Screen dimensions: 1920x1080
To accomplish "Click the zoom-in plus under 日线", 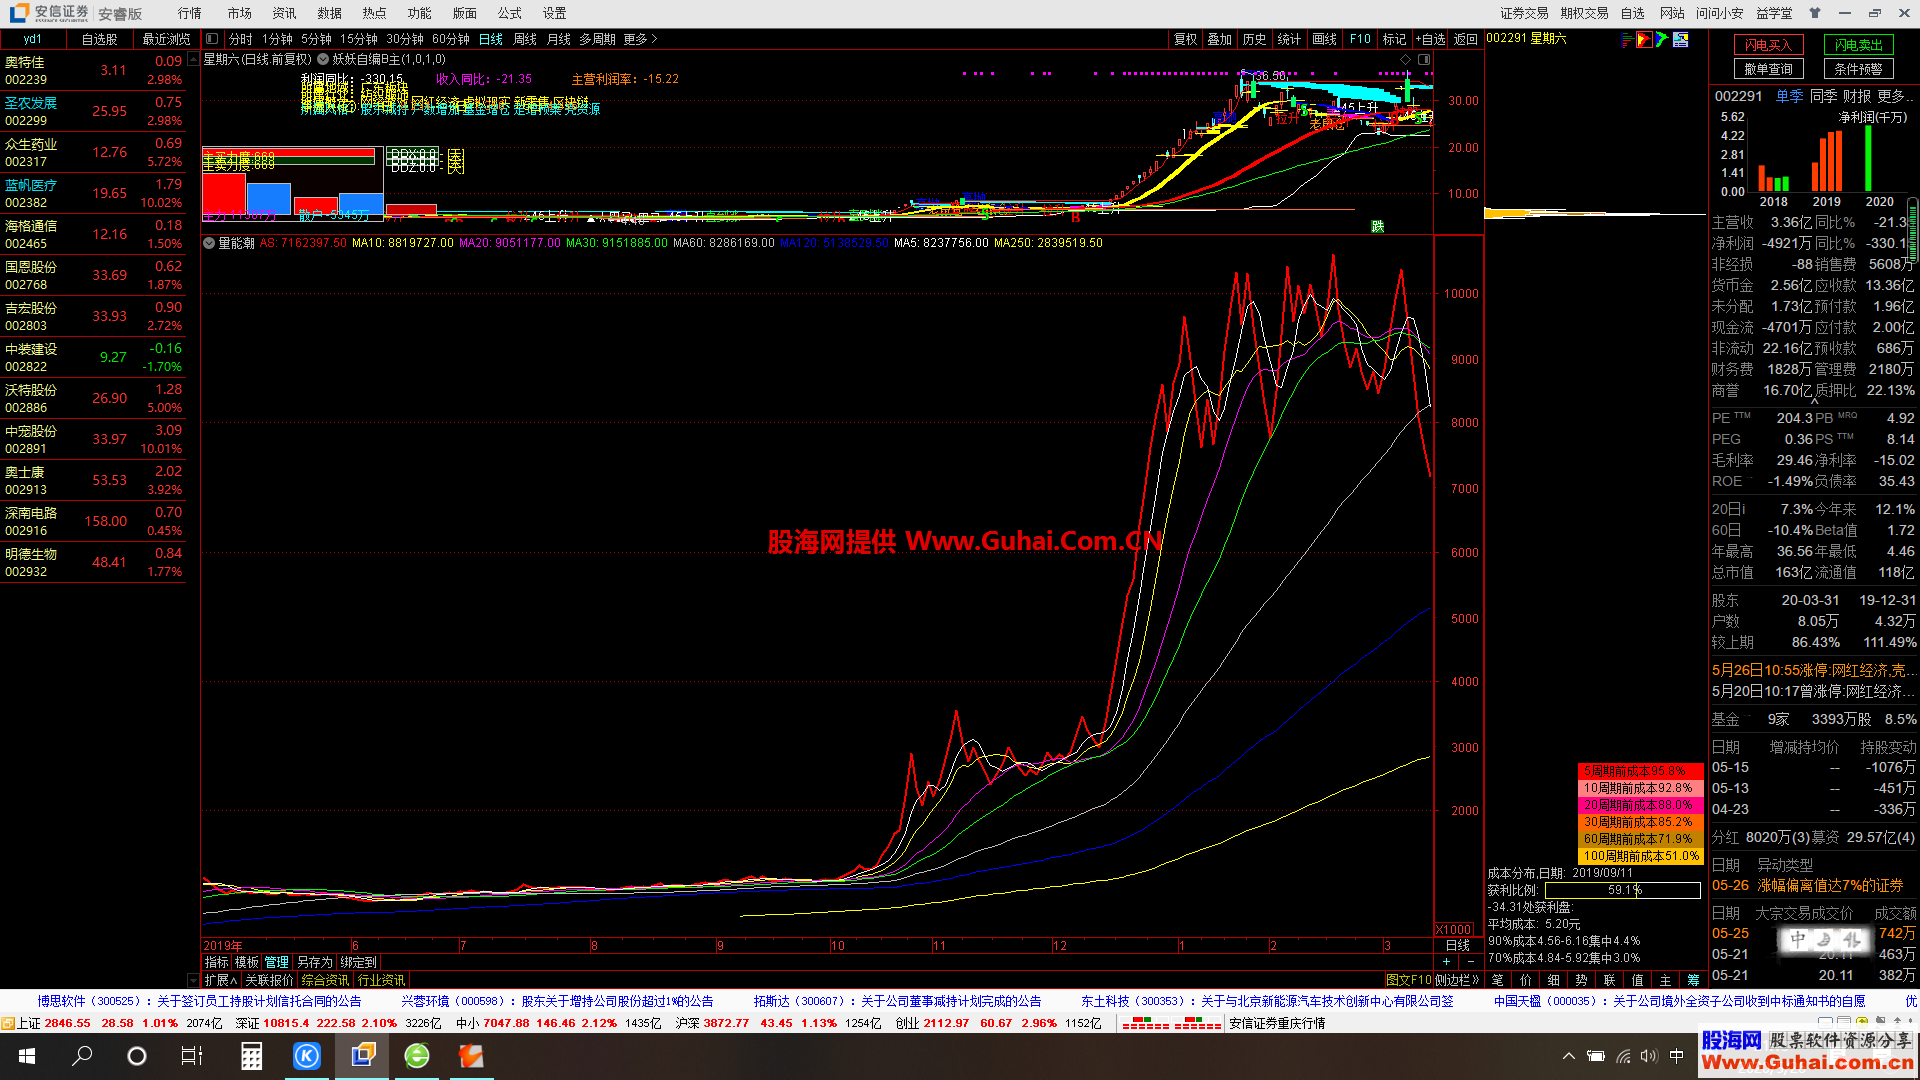I will click(x=1446, y=962).
